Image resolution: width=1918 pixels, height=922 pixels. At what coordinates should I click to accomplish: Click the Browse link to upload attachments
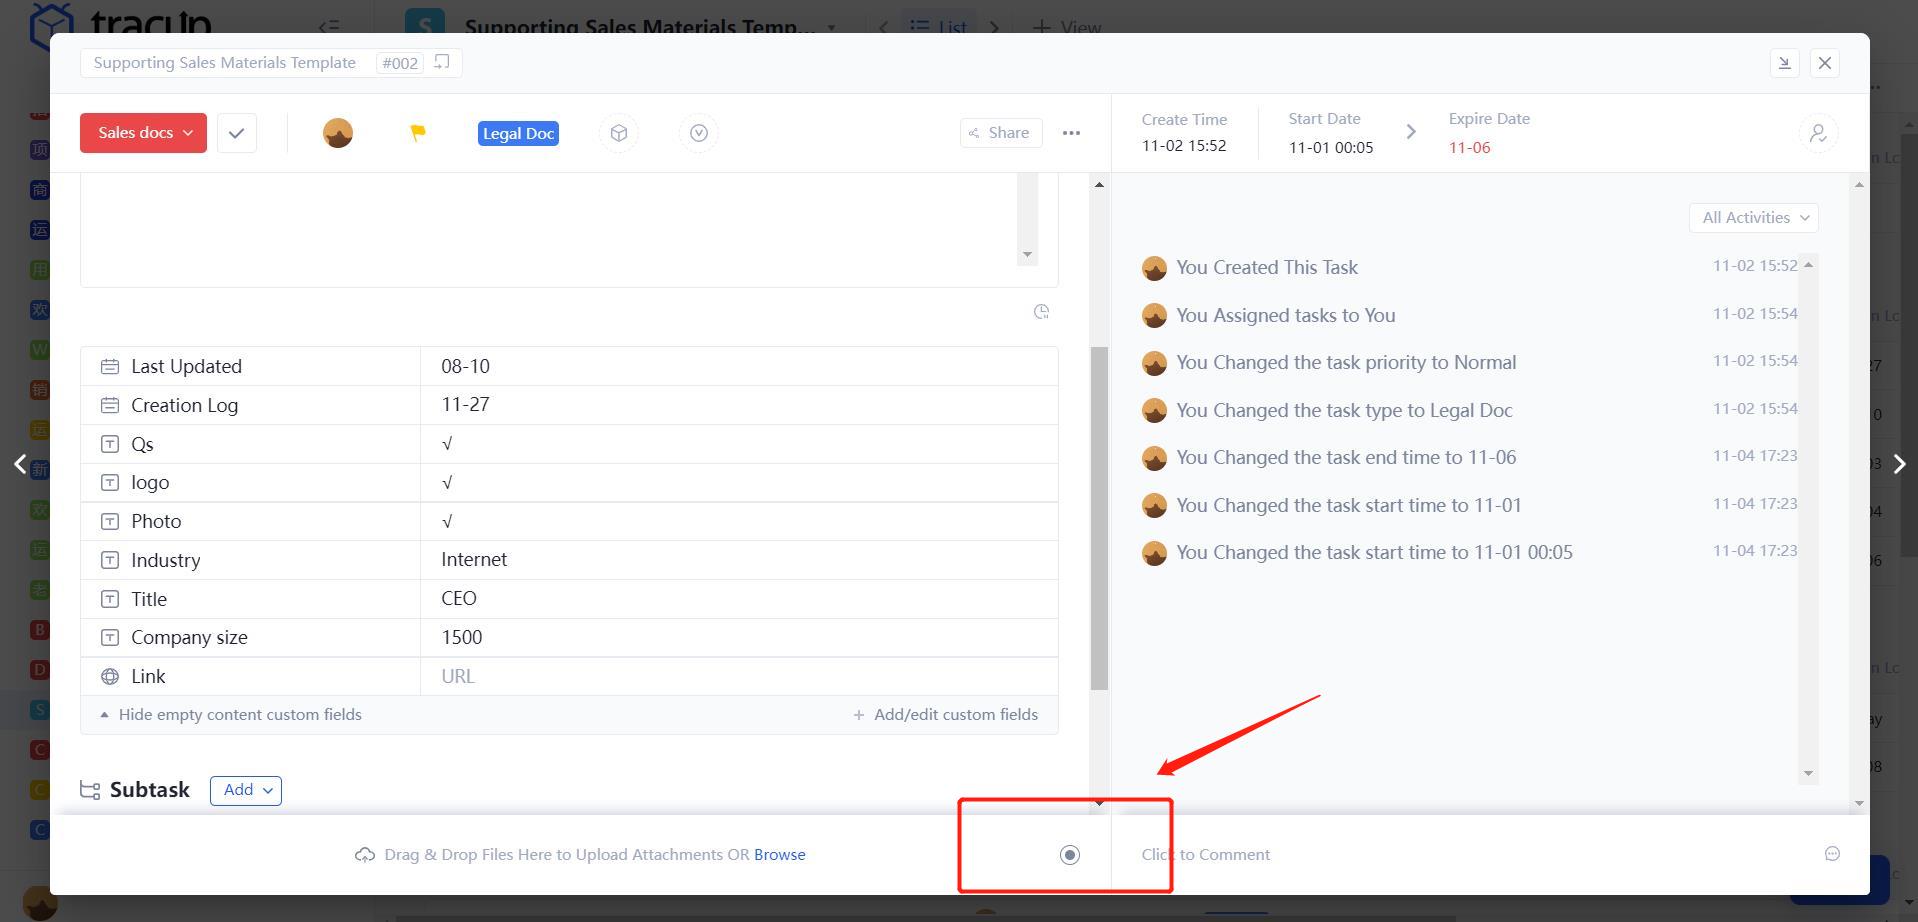tap(780, 855)
